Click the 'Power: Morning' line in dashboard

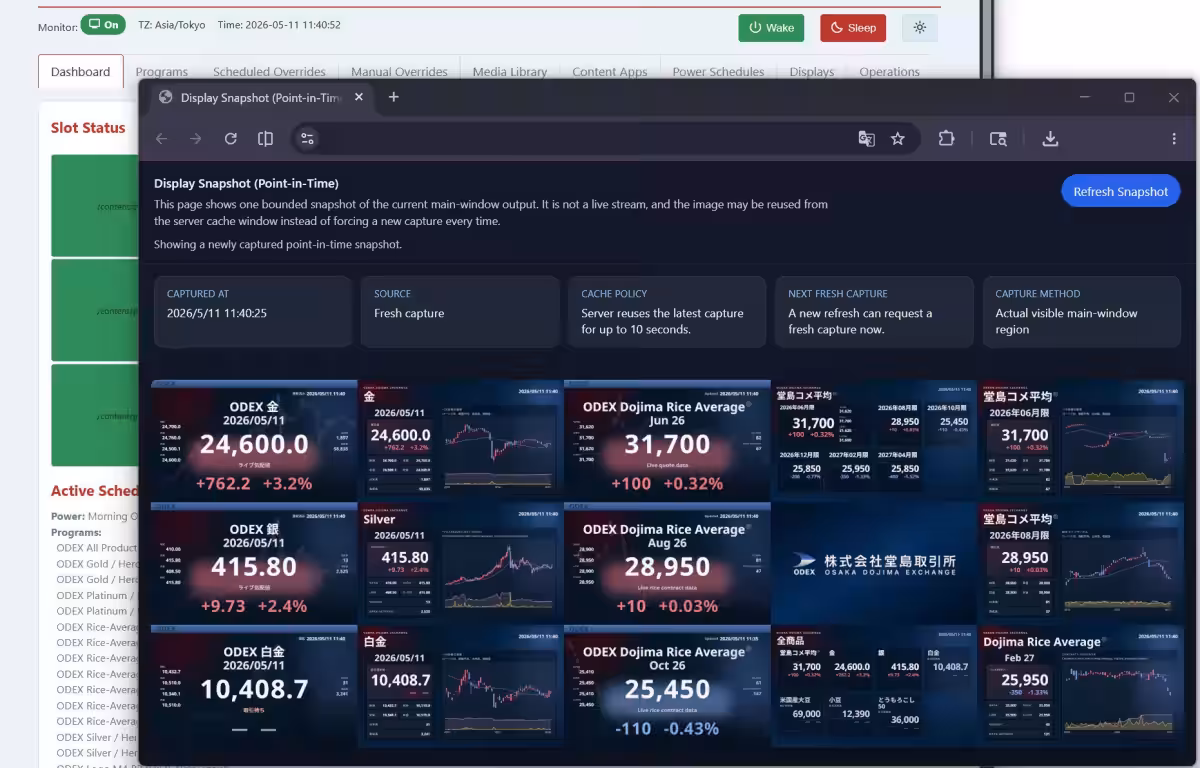click(95, 516)
